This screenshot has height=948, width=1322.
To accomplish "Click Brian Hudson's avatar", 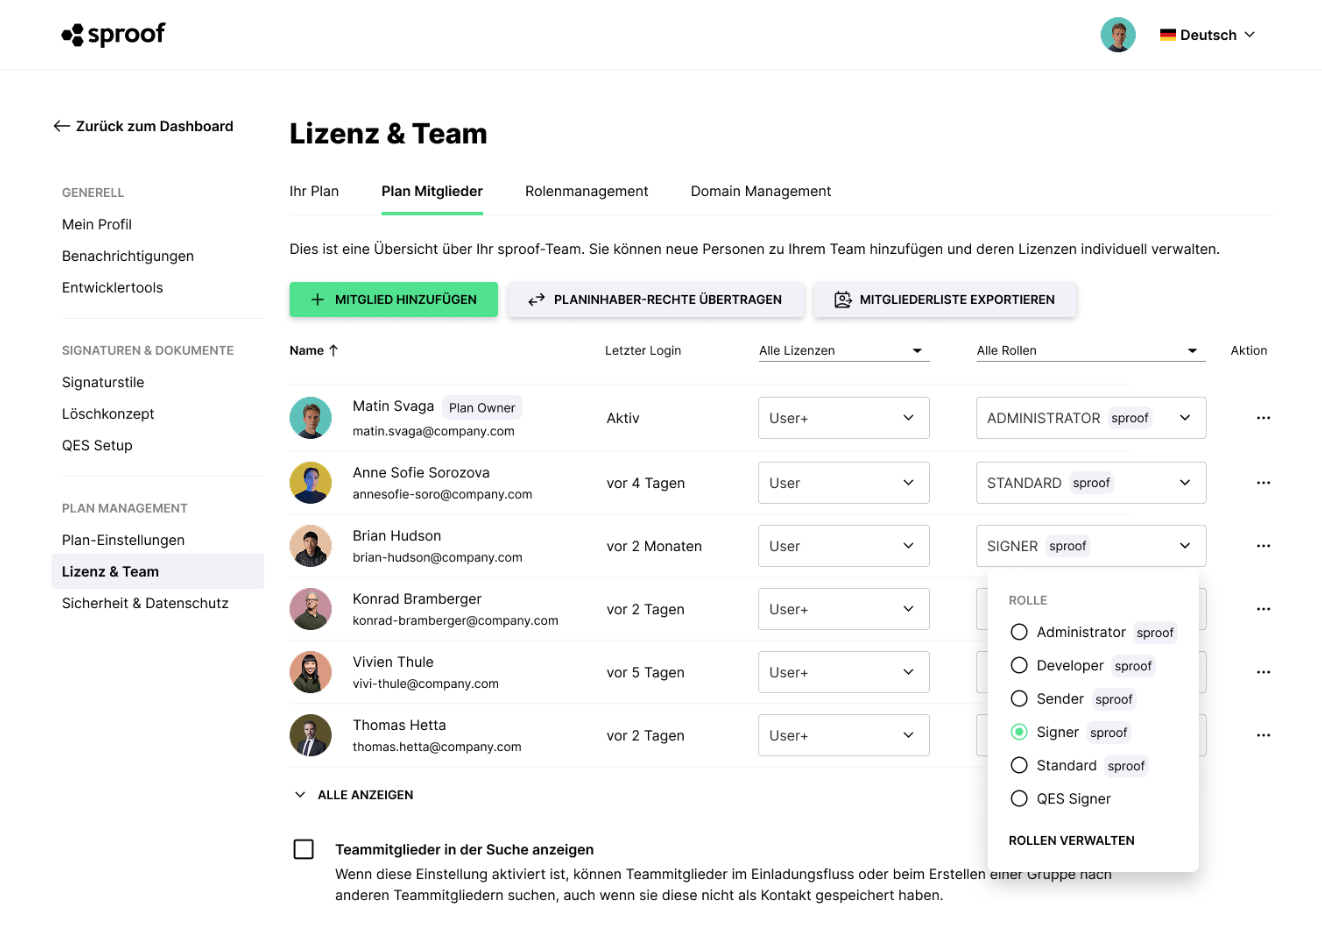I will [x=311, y=546].
